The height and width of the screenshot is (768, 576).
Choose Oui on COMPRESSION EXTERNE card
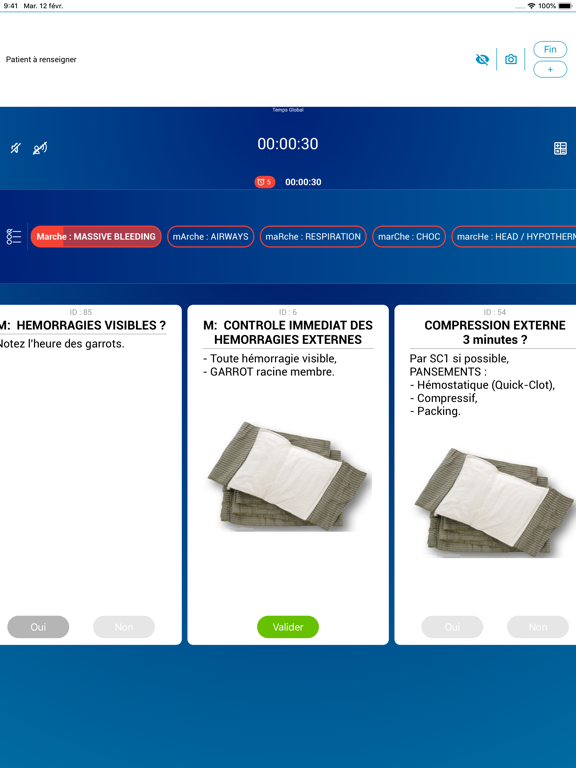click(452, 627)
